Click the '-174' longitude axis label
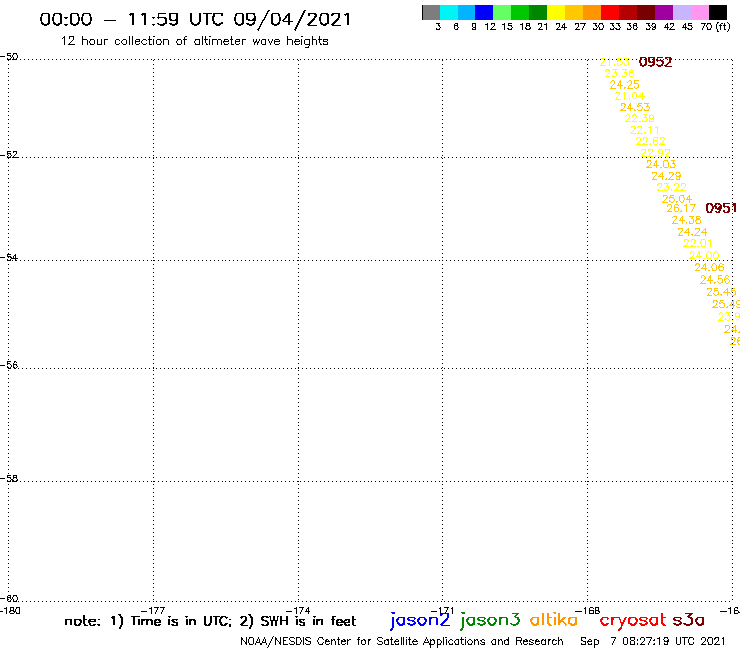Screen dimensions: 740x650 pyautogui.click(x=298, y=611)
